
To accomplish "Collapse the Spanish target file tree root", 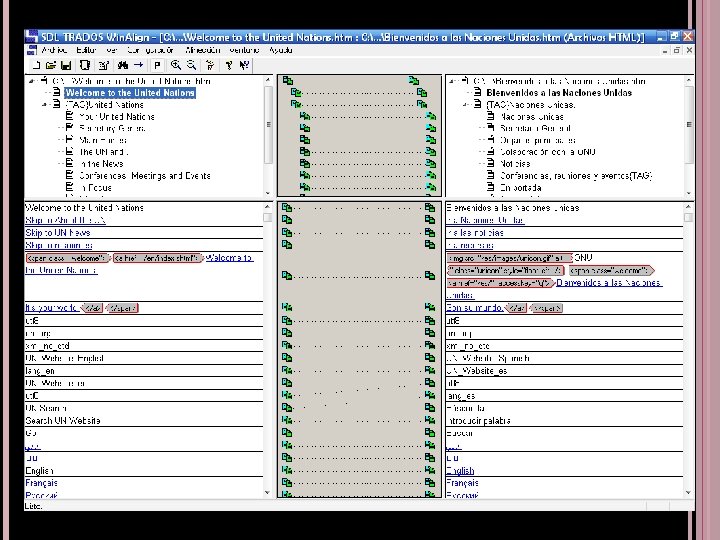I will (452, 81).
